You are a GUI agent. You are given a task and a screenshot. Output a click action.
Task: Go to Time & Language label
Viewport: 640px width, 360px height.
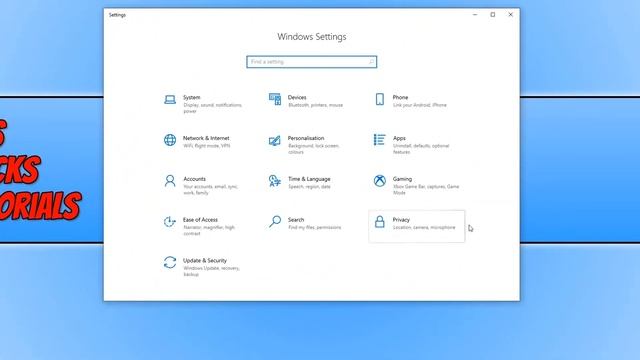click(309, 179)
